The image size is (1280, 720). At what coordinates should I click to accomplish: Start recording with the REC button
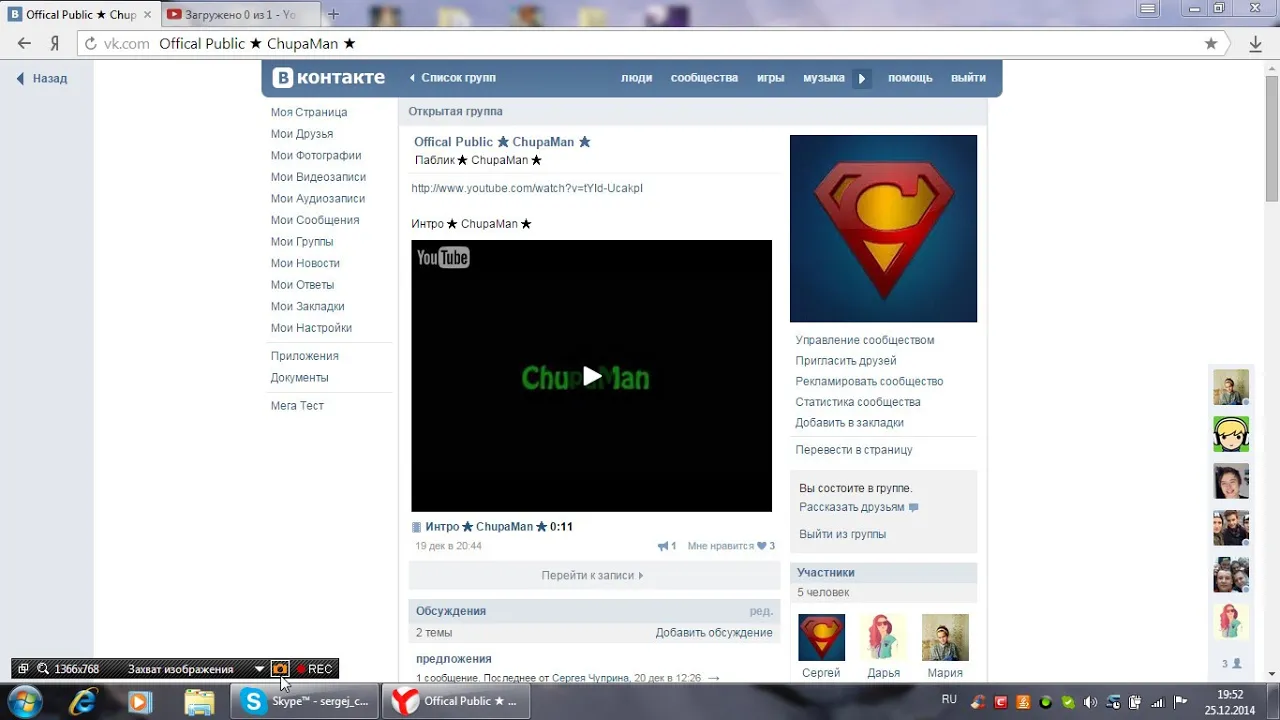pyautogui.click(x=314, y=669)
